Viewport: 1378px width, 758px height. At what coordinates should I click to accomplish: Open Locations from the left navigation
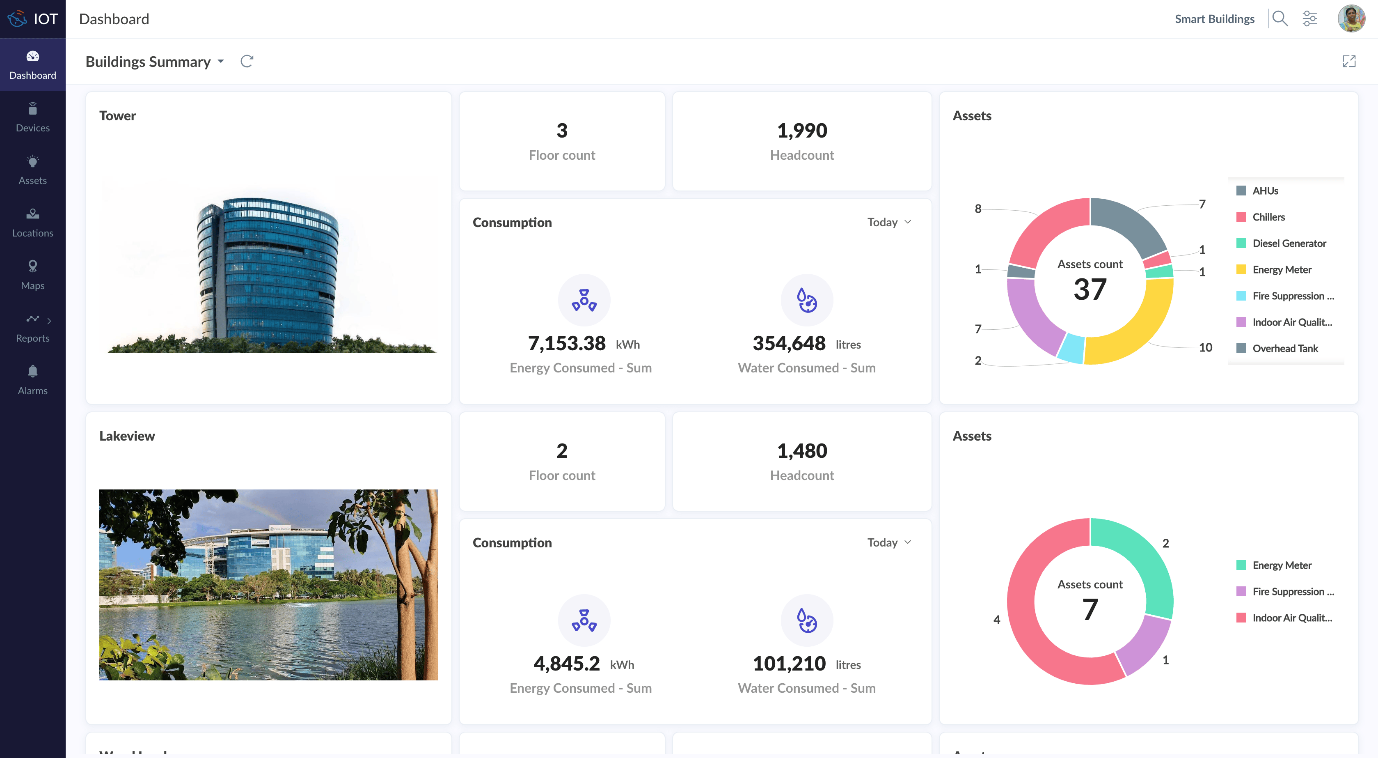point(32,222)
